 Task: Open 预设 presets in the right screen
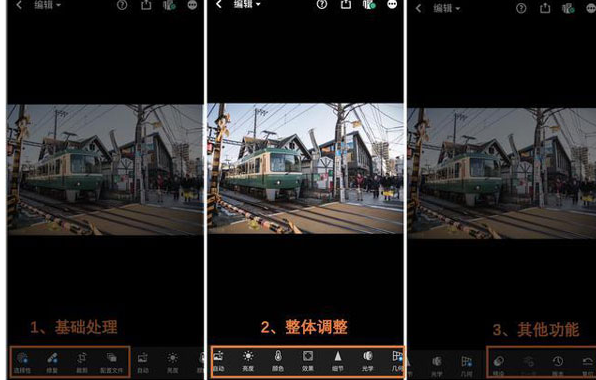pyautogui.click(x=498, y=366)
